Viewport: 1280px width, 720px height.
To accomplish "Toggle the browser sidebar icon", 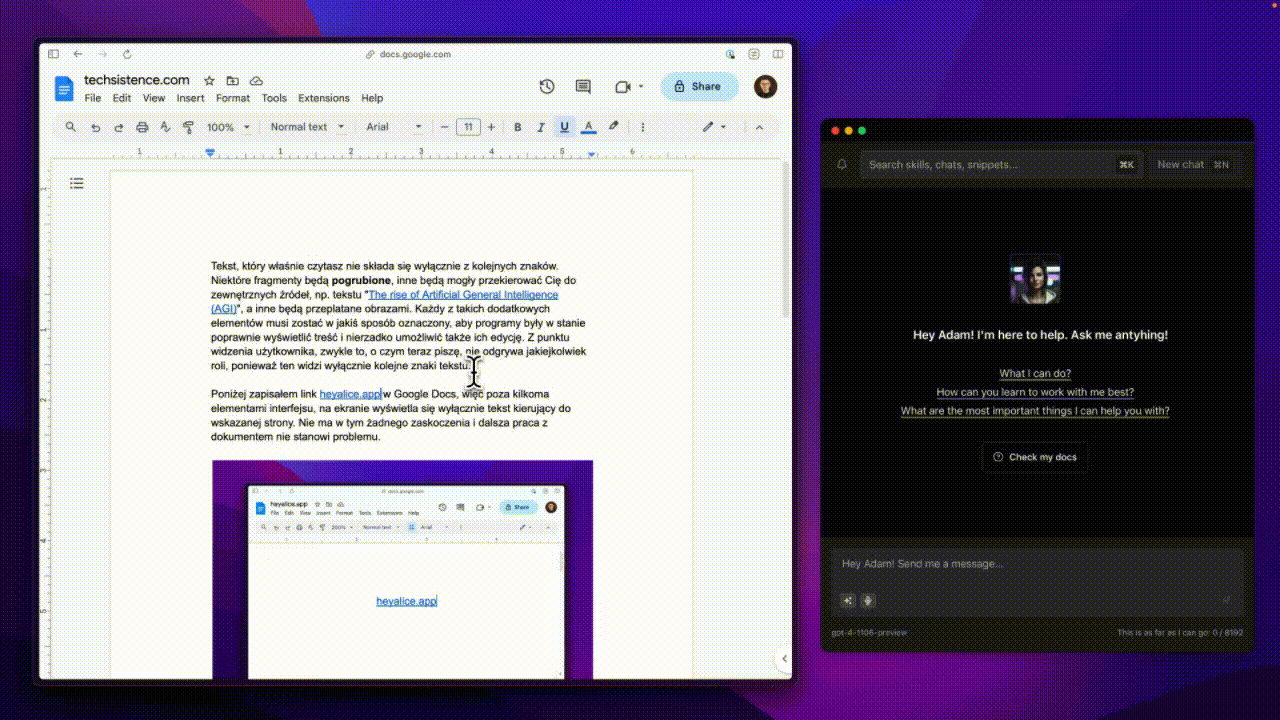I will (x=53, y=54).
